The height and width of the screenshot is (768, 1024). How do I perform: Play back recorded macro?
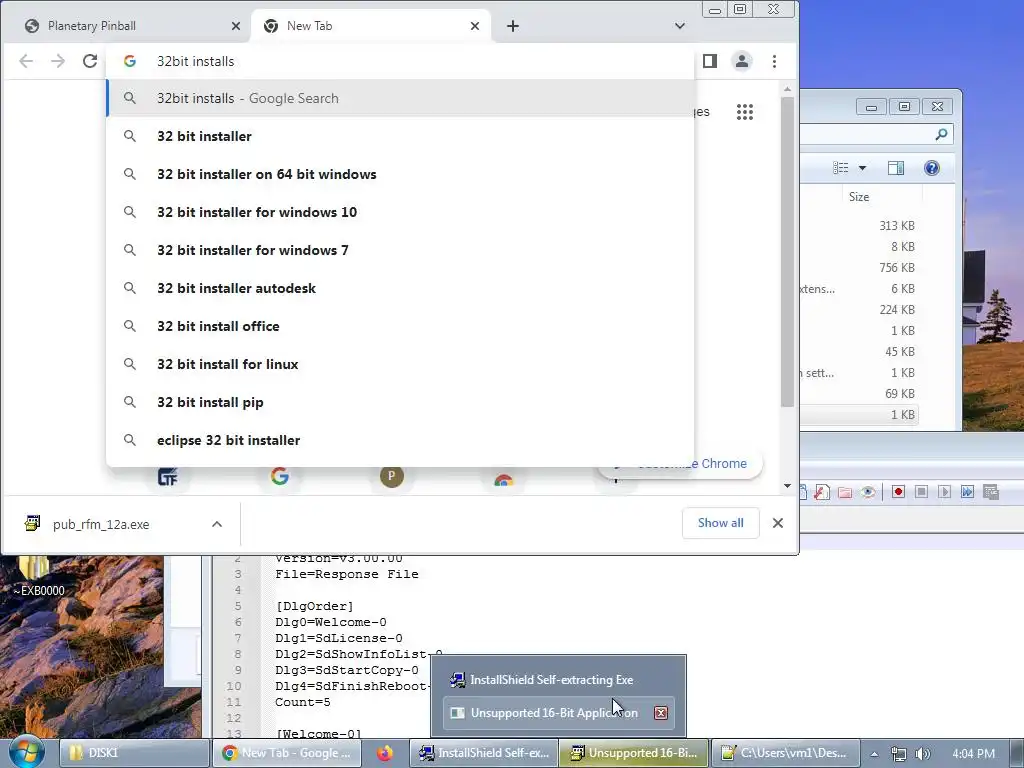point(944,492)
